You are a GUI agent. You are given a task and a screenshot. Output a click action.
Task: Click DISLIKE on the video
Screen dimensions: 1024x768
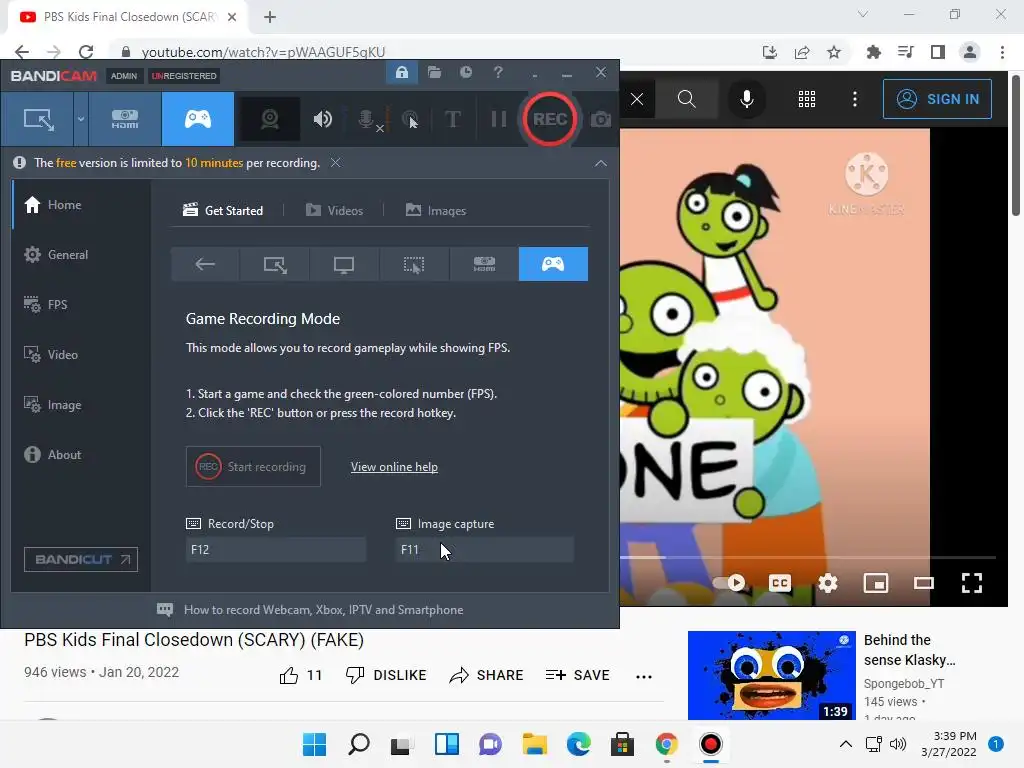[386, 675]
